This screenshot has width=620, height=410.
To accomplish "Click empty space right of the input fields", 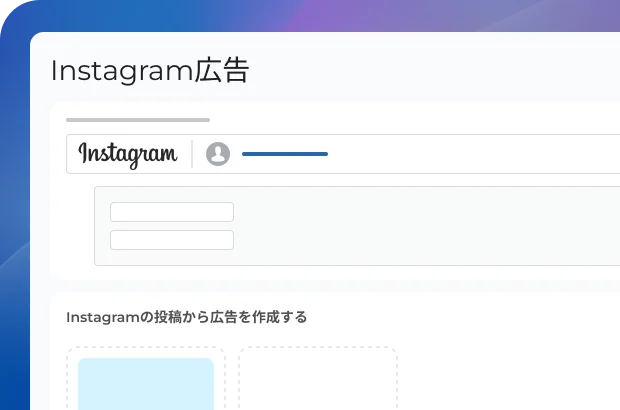I will pyautogui.click(x=427, y=226).
